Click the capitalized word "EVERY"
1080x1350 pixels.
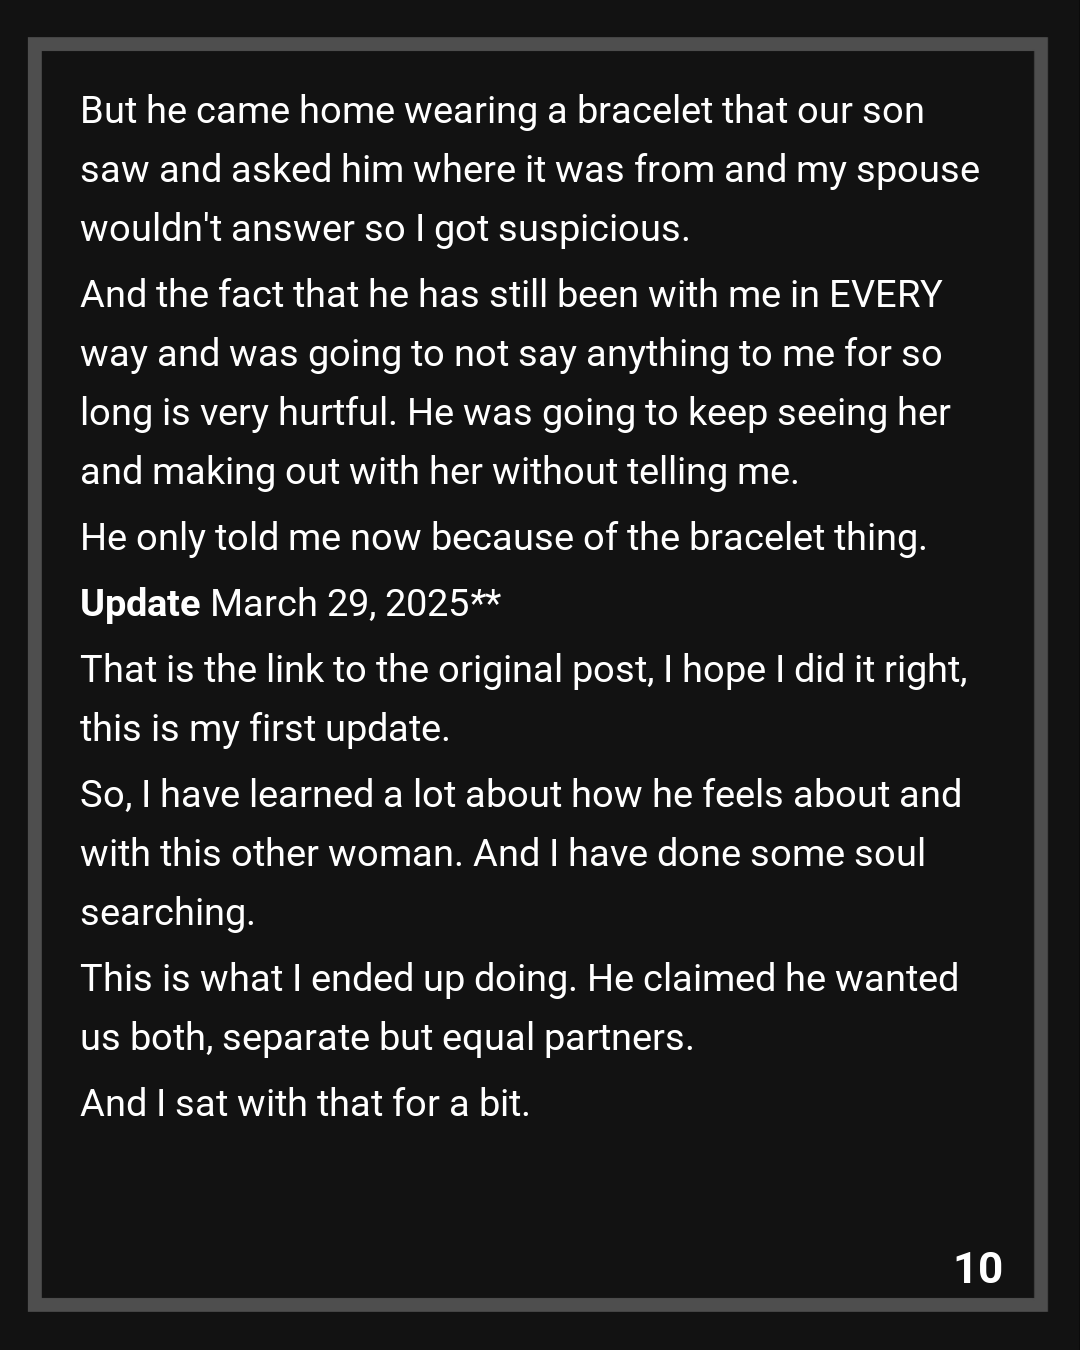[x=886, y=295]
